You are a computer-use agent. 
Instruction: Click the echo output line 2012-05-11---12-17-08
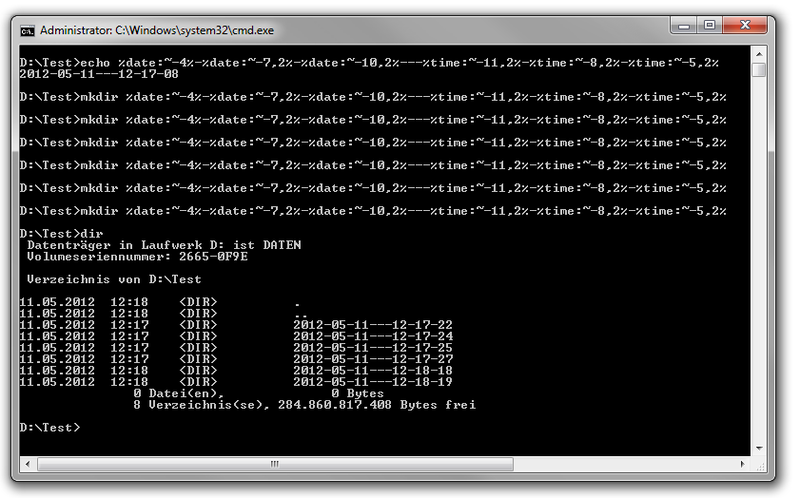[x=99, y=73]
